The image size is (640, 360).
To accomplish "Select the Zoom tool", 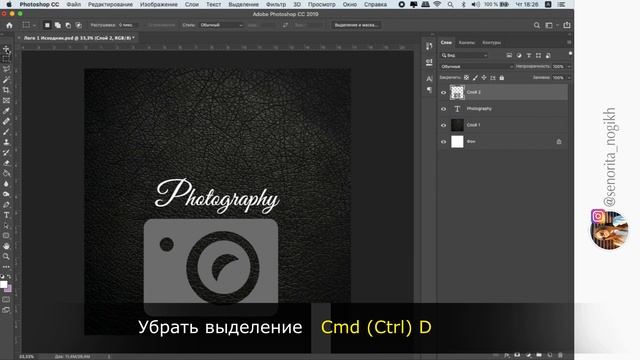I will click(x=6, y=256).
